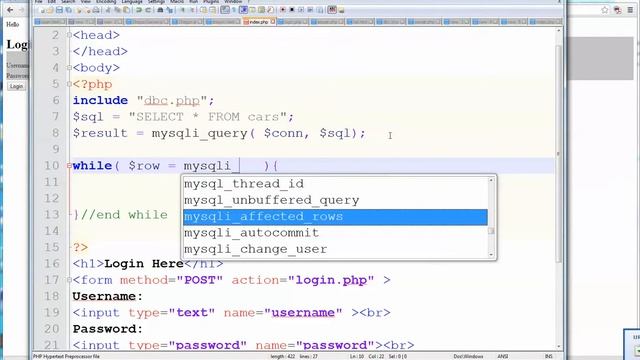Open Find with the binoculars icon
640x360 pixels.
click(160, 10)
